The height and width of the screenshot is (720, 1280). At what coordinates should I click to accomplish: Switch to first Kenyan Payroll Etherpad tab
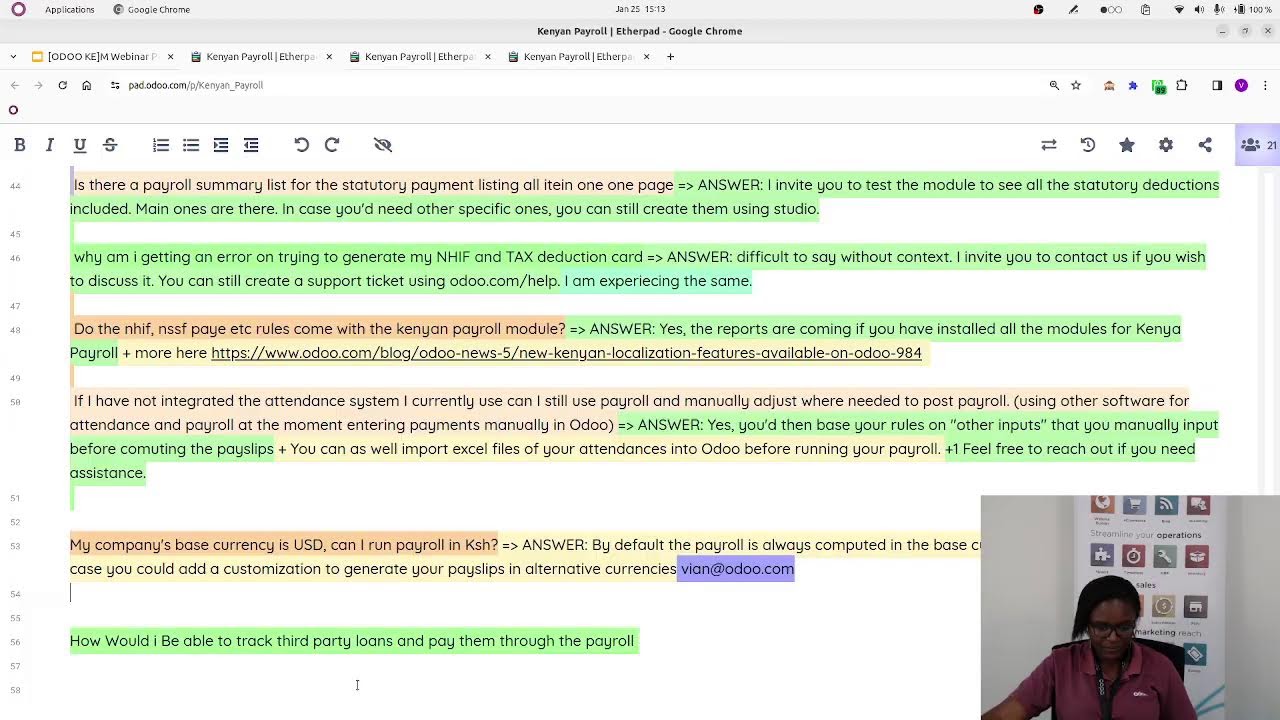(261, 56)
